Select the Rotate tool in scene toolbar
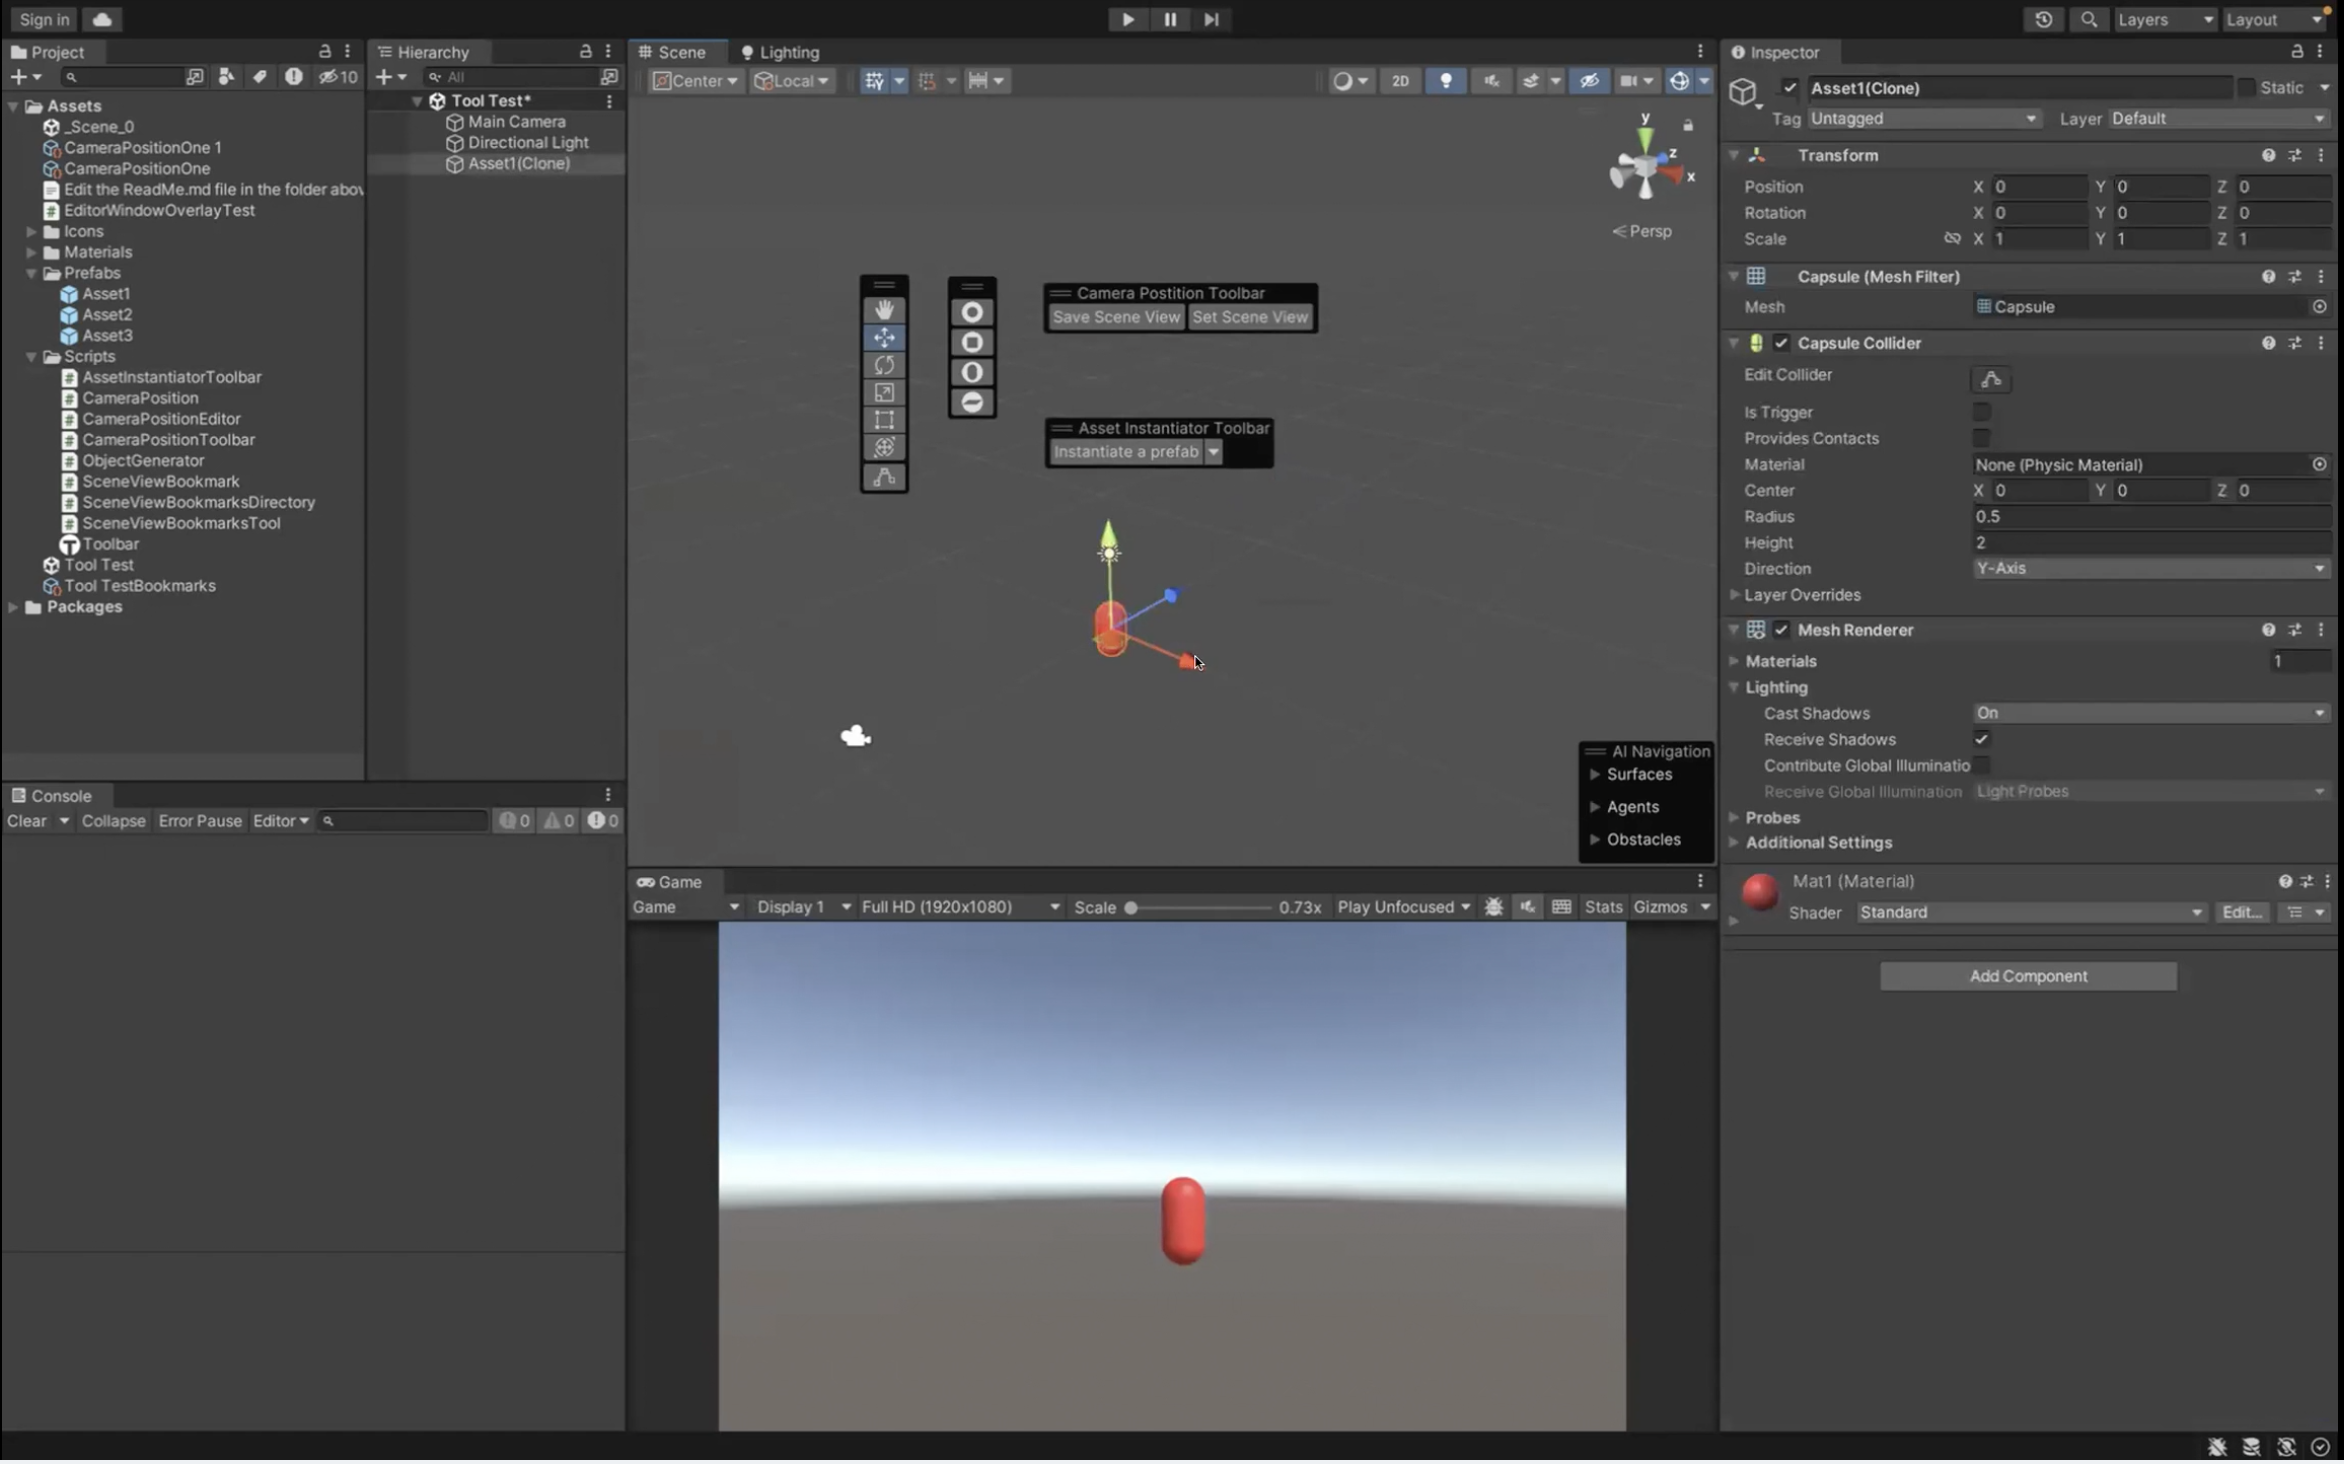 [x=883, y=365]
